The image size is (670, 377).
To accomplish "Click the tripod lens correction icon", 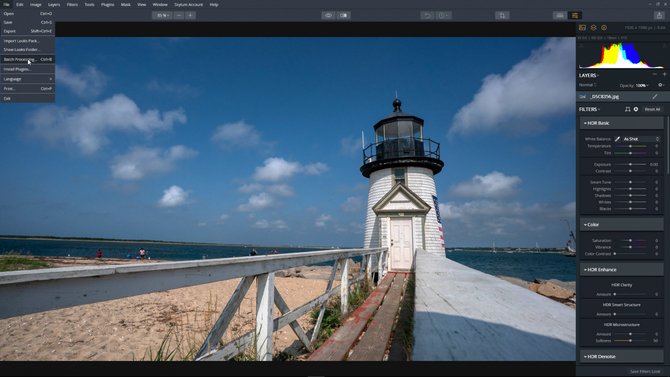I will click(627, 109).
